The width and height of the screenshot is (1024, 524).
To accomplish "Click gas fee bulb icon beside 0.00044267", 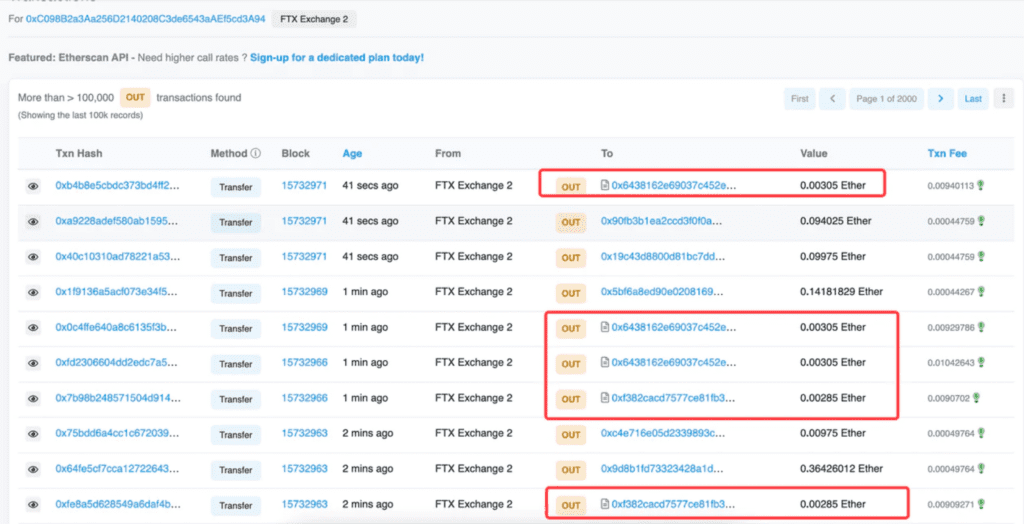I will coord(980,291).
